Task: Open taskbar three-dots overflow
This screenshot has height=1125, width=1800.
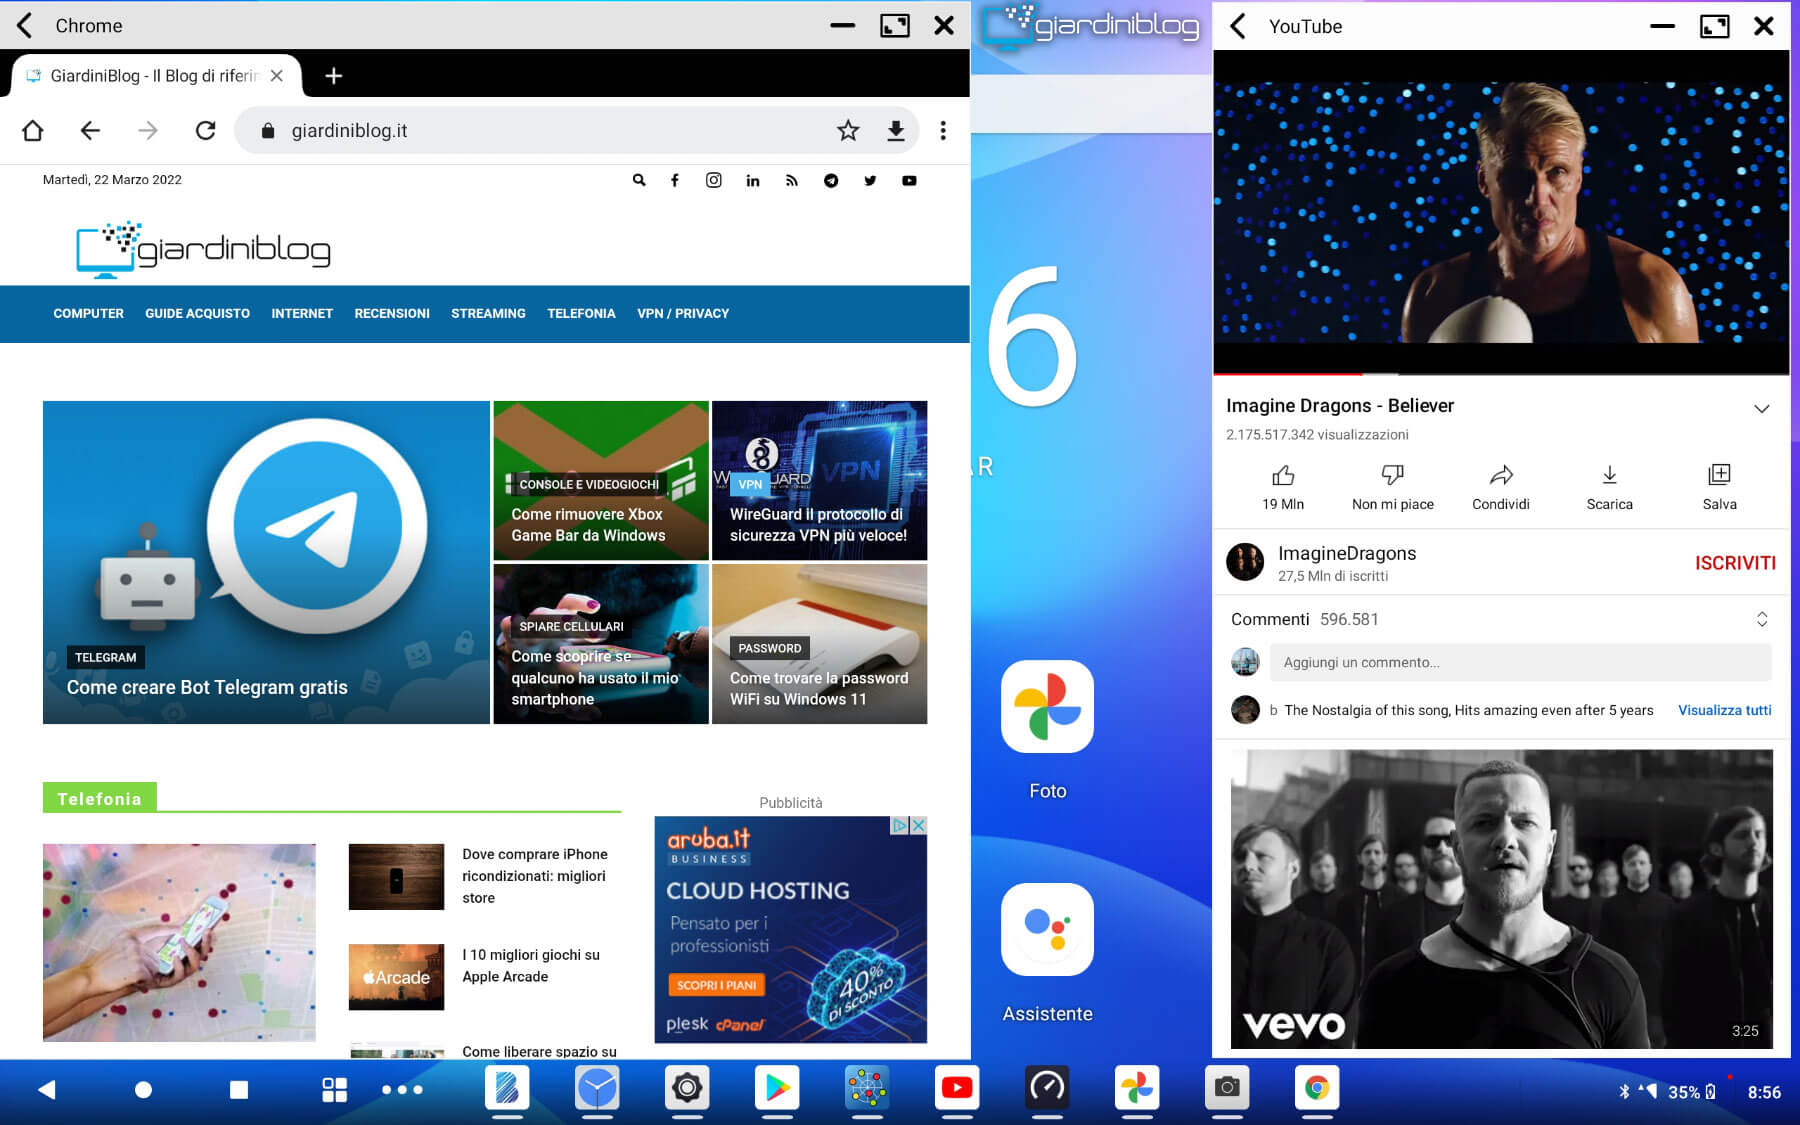Action: click(x=402, y=1090)
